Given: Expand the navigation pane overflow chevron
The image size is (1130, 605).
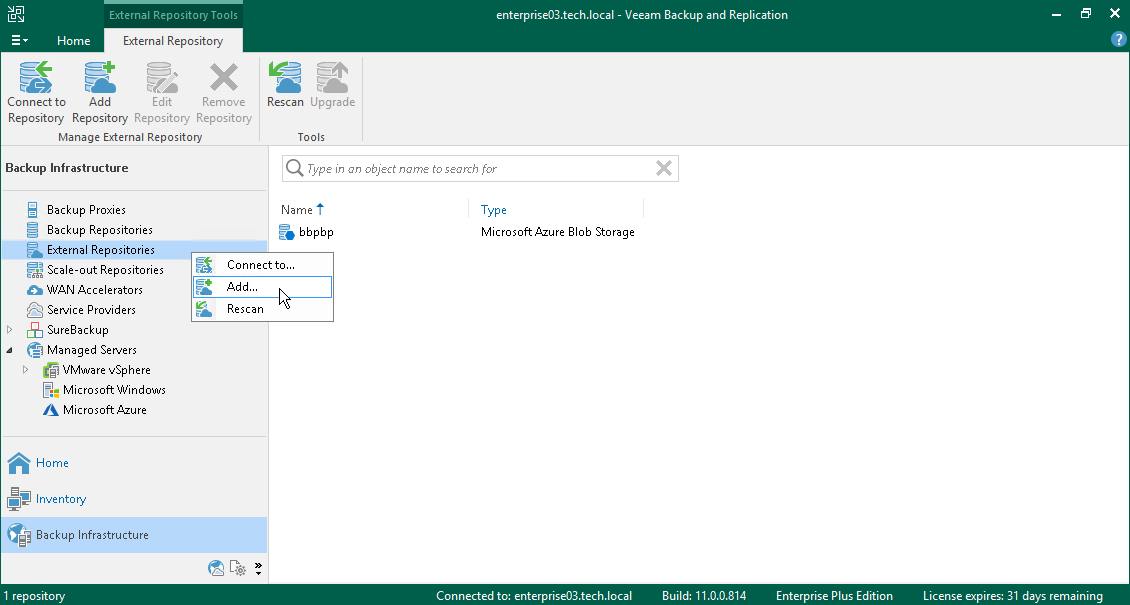Looking at the screenshot, I should coord(258,568).
